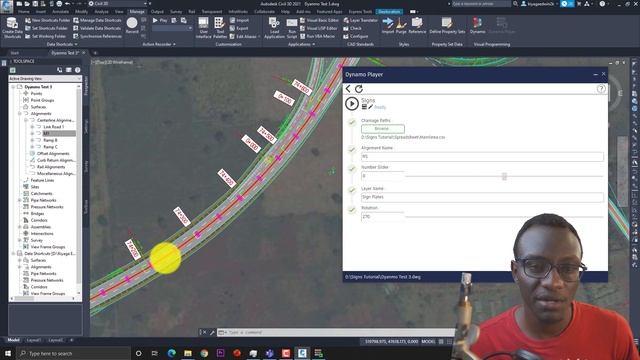Click the command line input

pyautogui.click(x=335, y=332)
